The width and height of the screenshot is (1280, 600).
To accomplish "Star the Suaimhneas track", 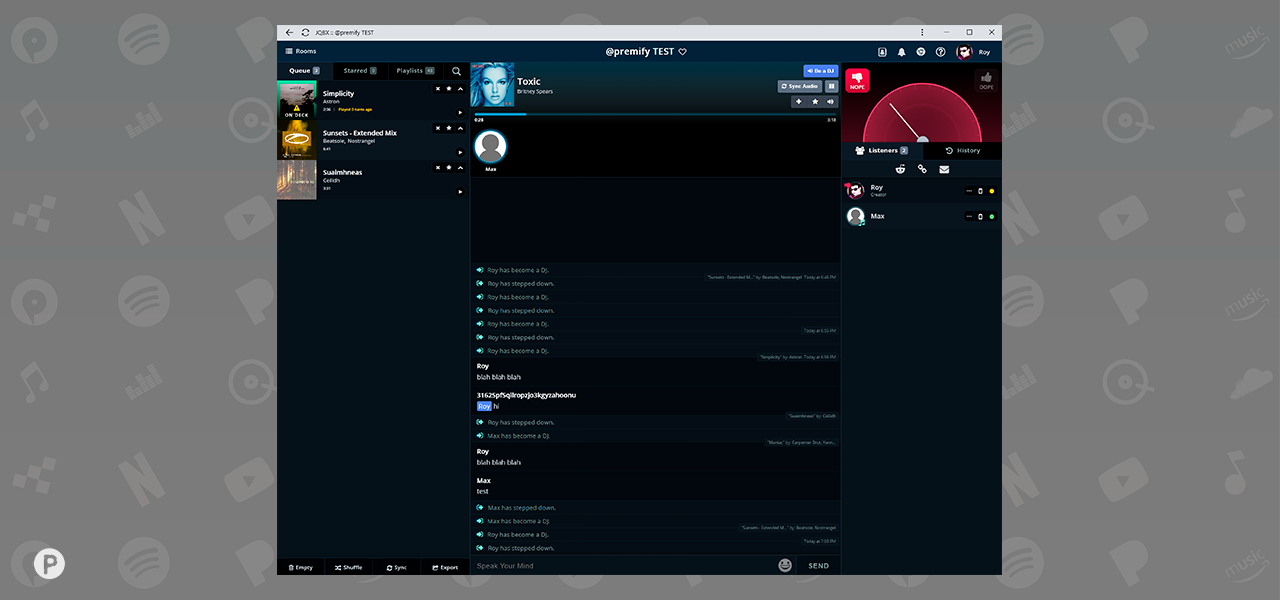I will click(449, 167).
